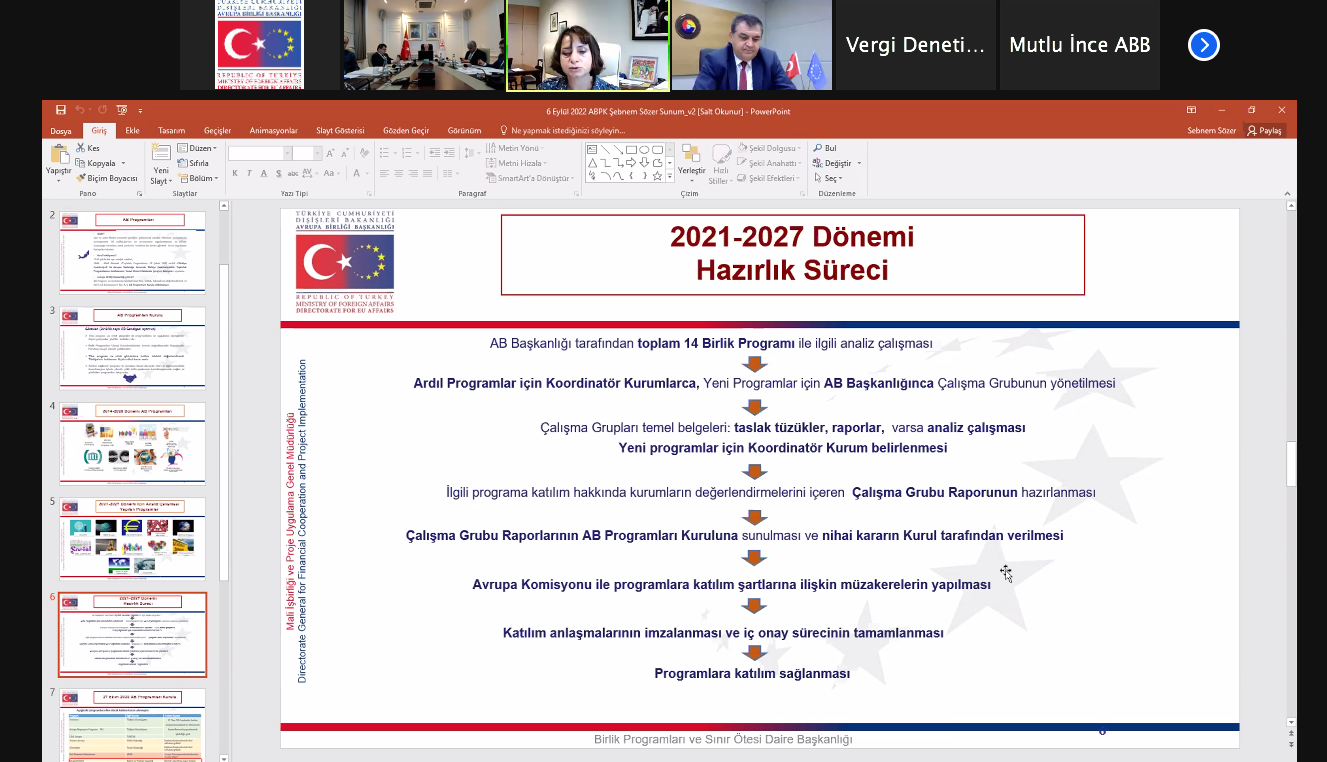Click the Paylaş share button
1327x762 pixels.
[x=1264, y=131]
